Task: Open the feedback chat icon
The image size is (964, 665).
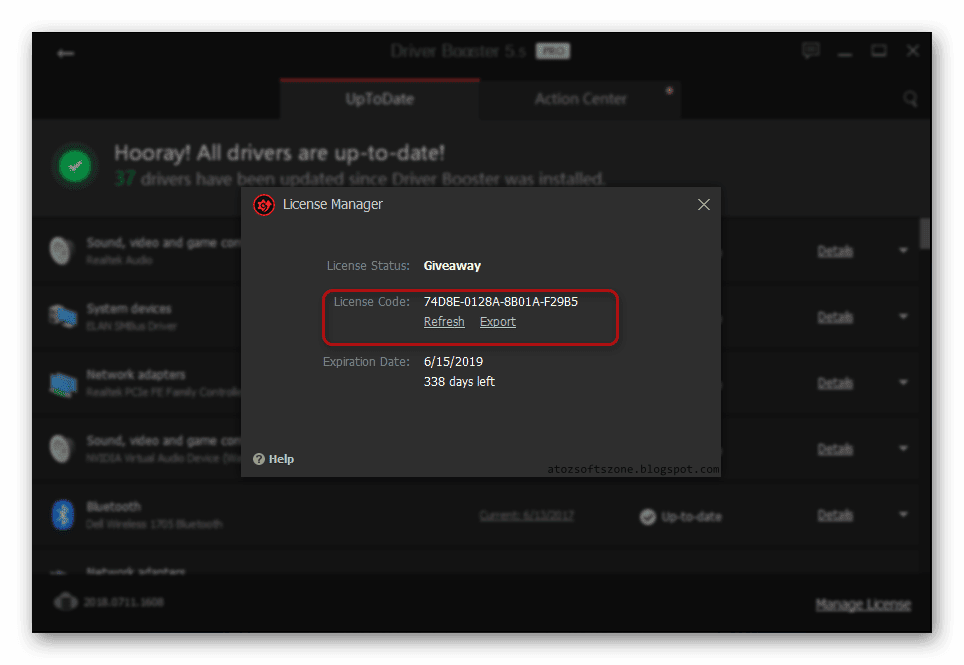Action: coord(810,50)
